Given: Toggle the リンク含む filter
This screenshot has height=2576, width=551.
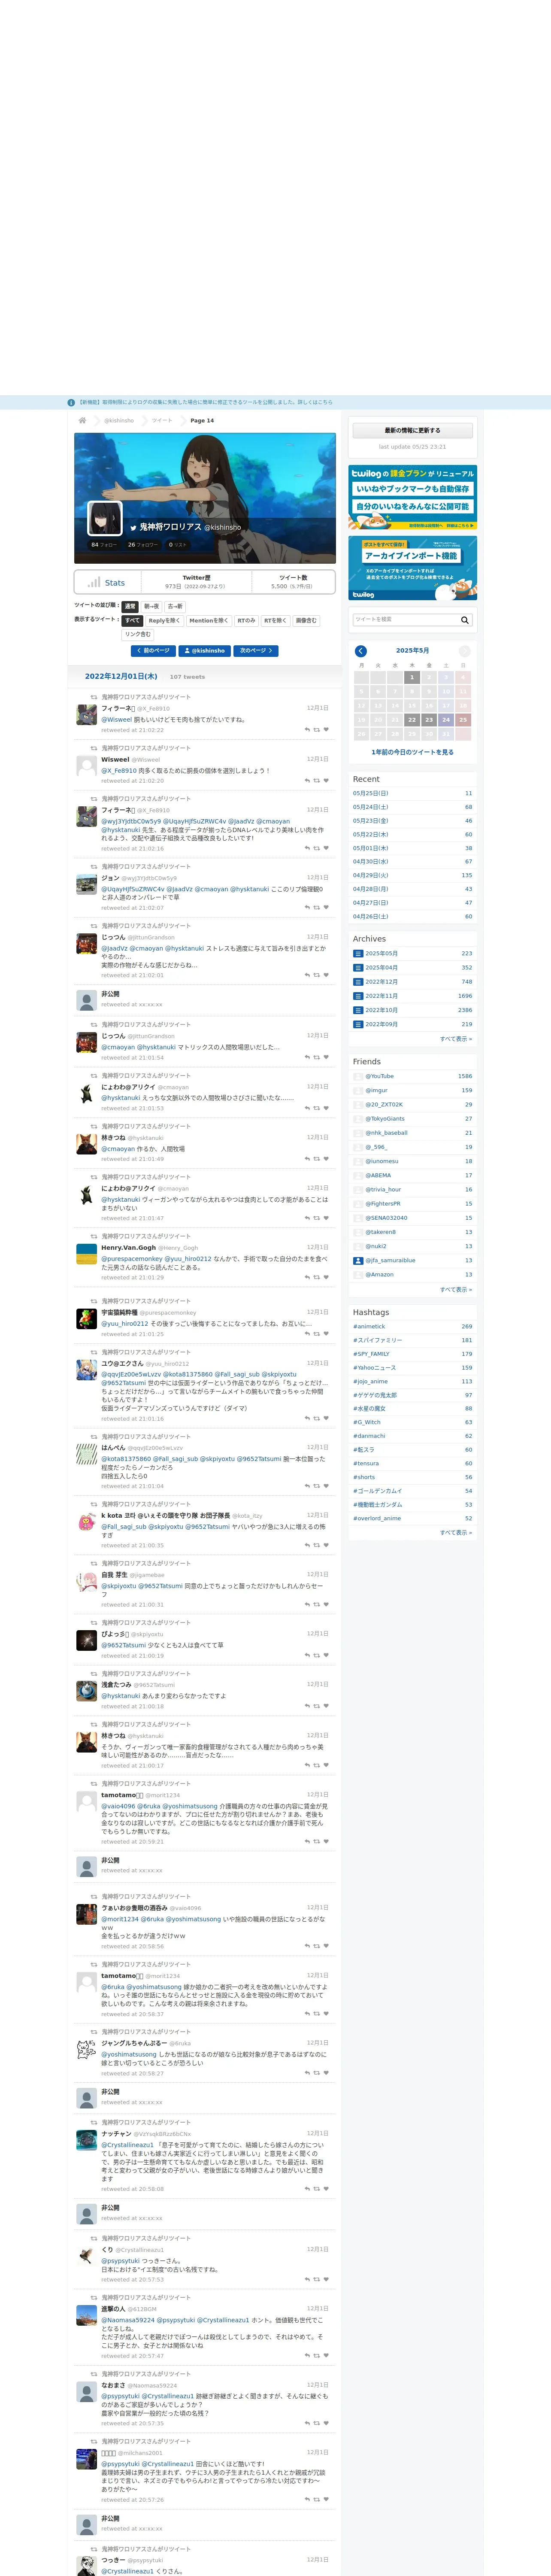Looking at the screenshot, I should pyautogui.click(x=138, y=634).
